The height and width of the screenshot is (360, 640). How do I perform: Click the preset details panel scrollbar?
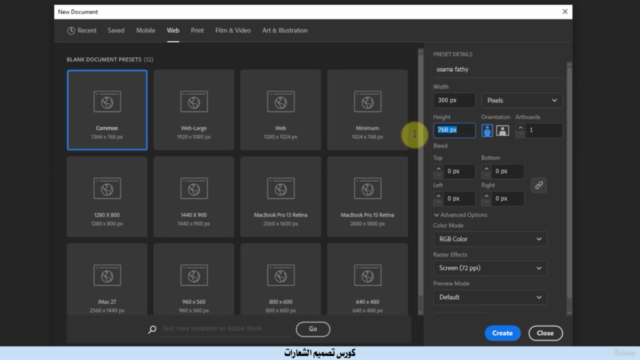point(569,184)
